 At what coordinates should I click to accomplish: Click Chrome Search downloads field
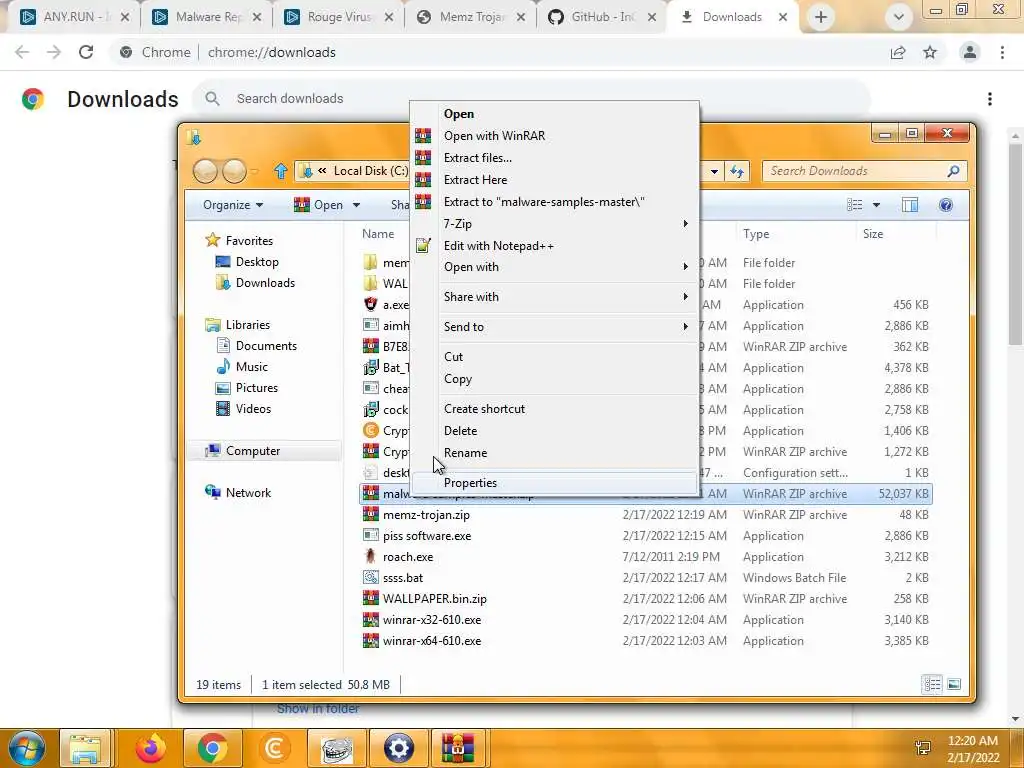(530, 99)
